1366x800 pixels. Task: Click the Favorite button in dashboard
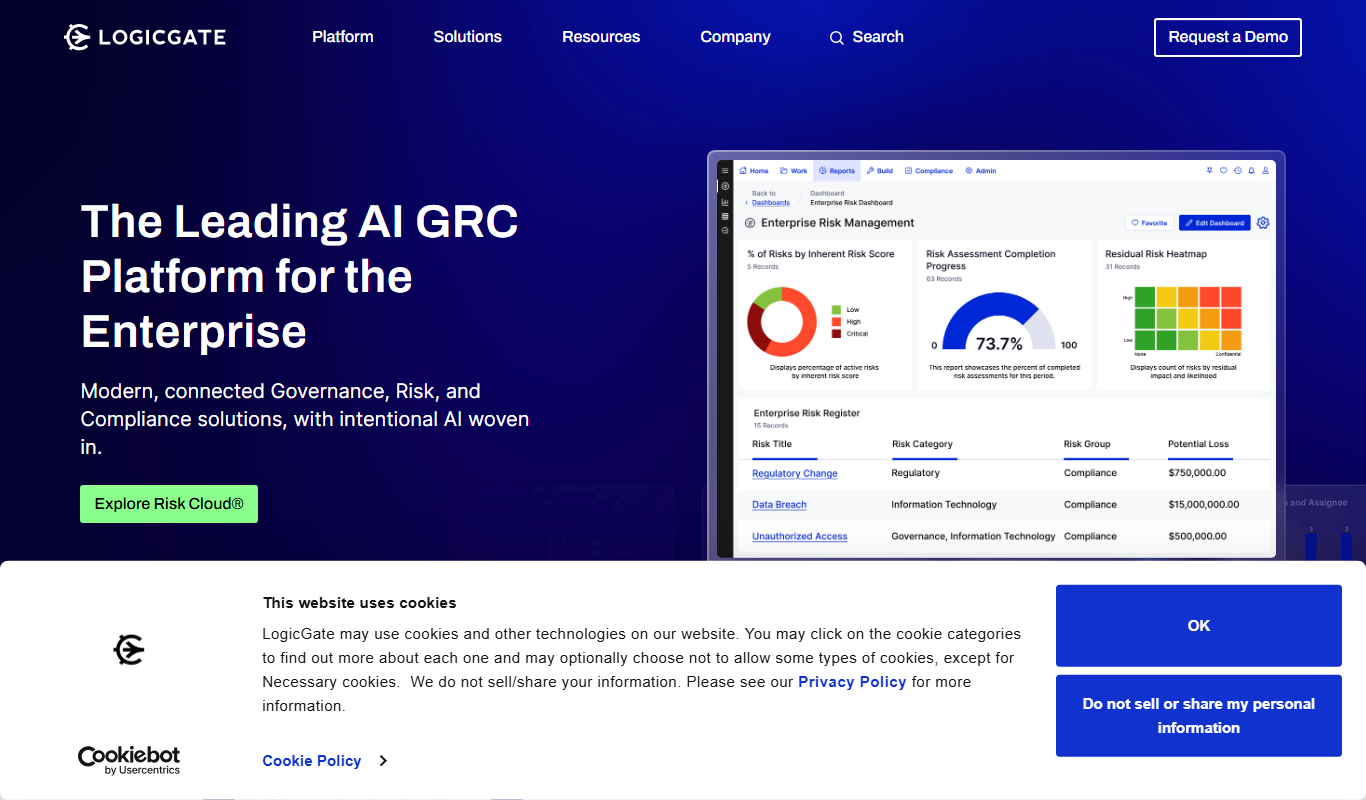click(1149, 223)
